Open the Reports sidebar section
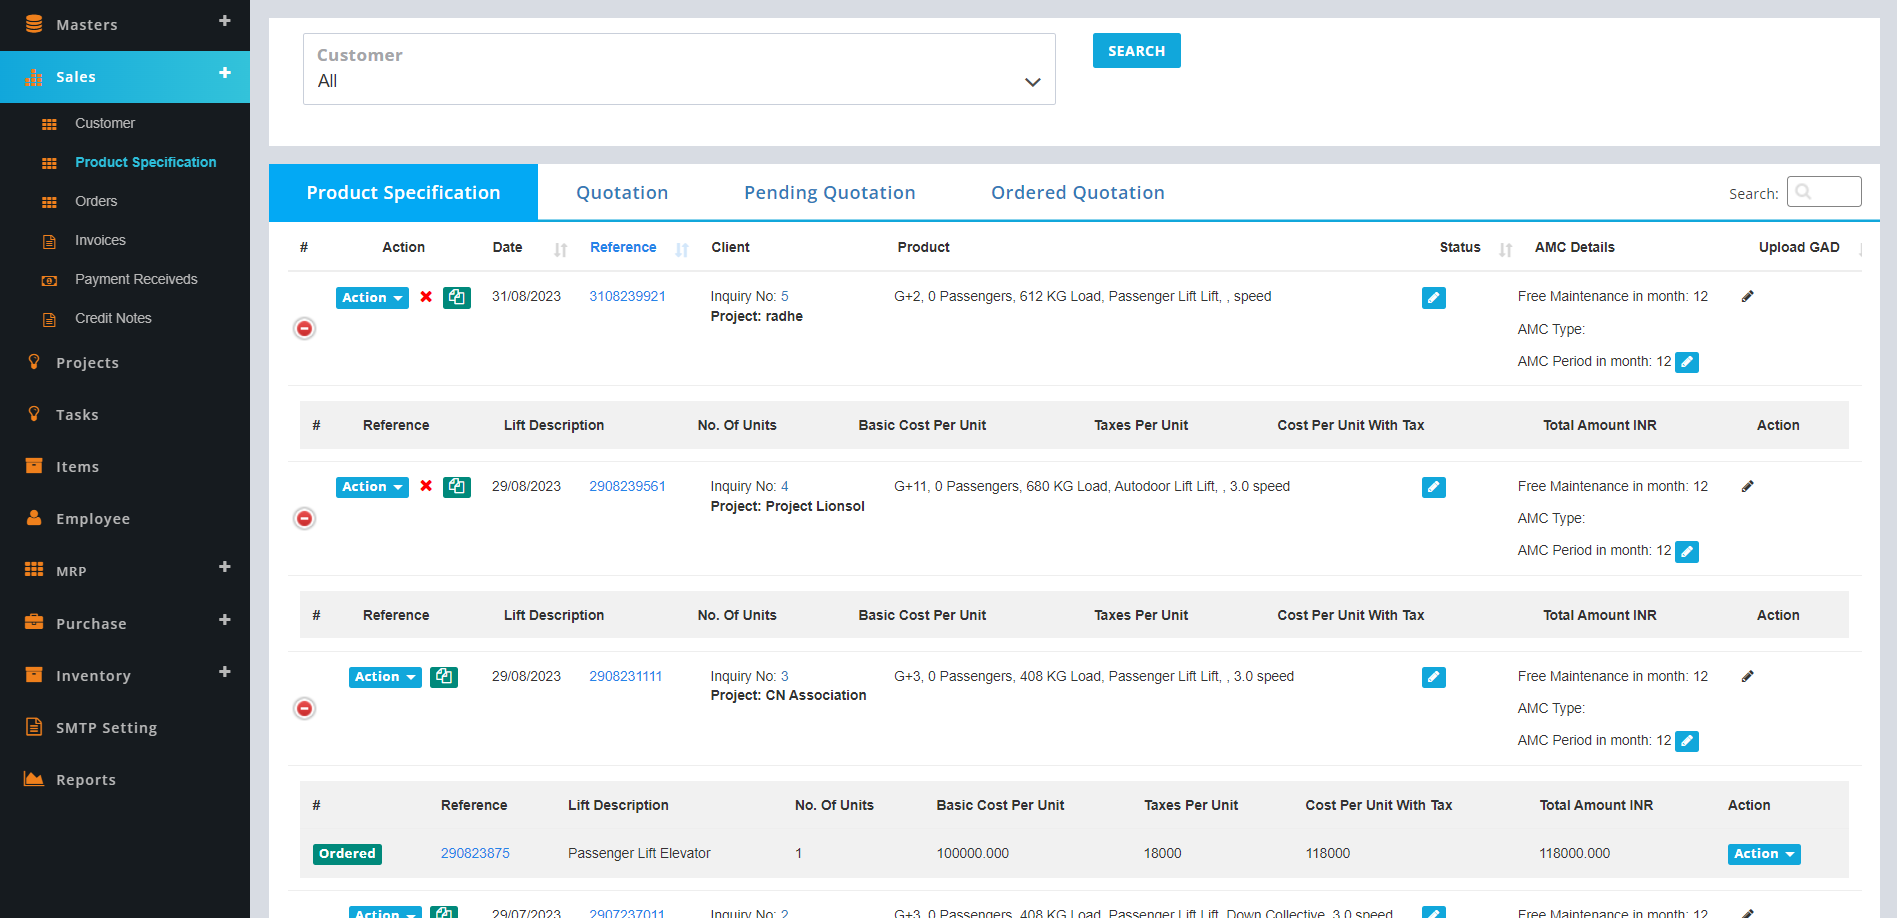The width and height of the screenshot is (1897, 918). (86, 780)
